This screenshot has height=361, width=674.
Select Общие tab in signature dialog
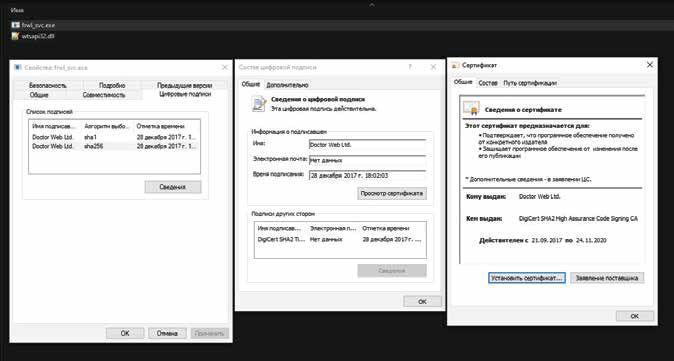[x=251, y=84]
